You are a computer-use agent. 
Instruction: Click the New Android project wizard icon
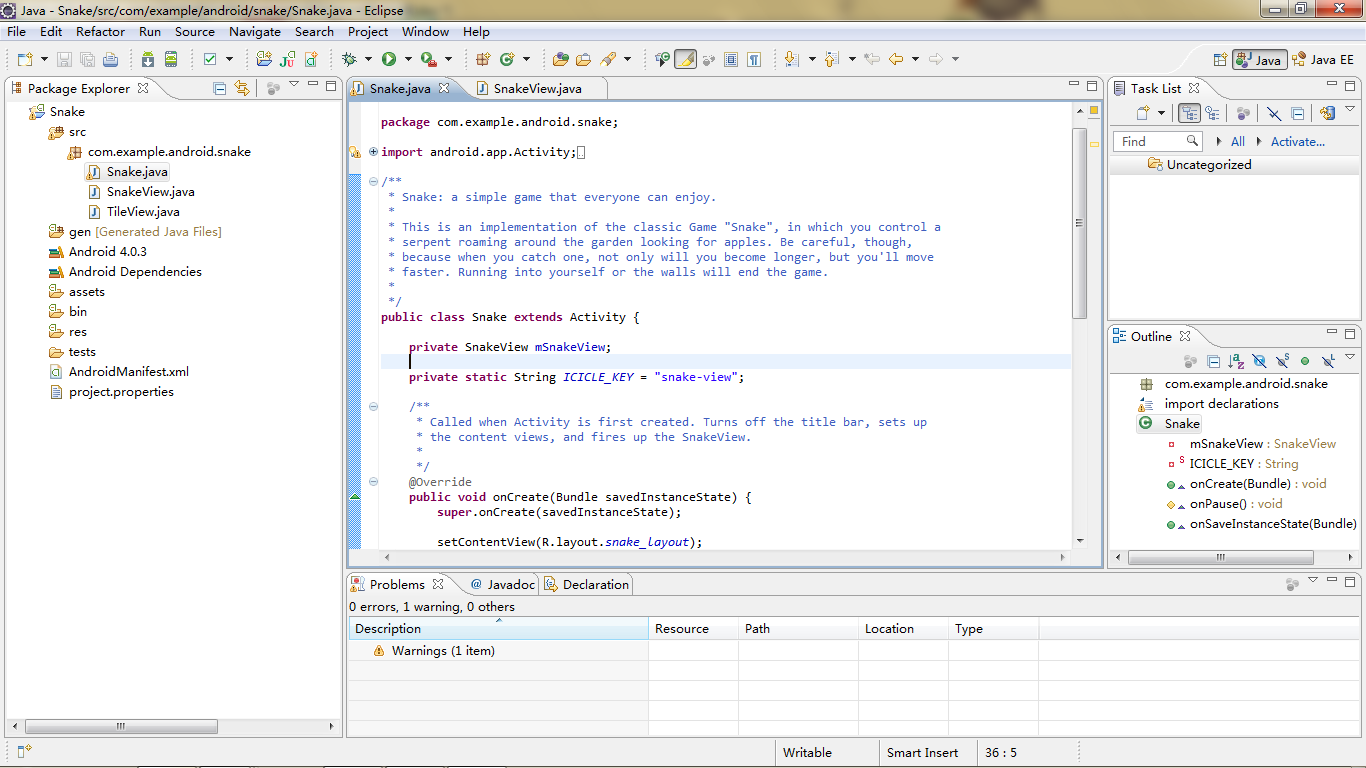266,60
